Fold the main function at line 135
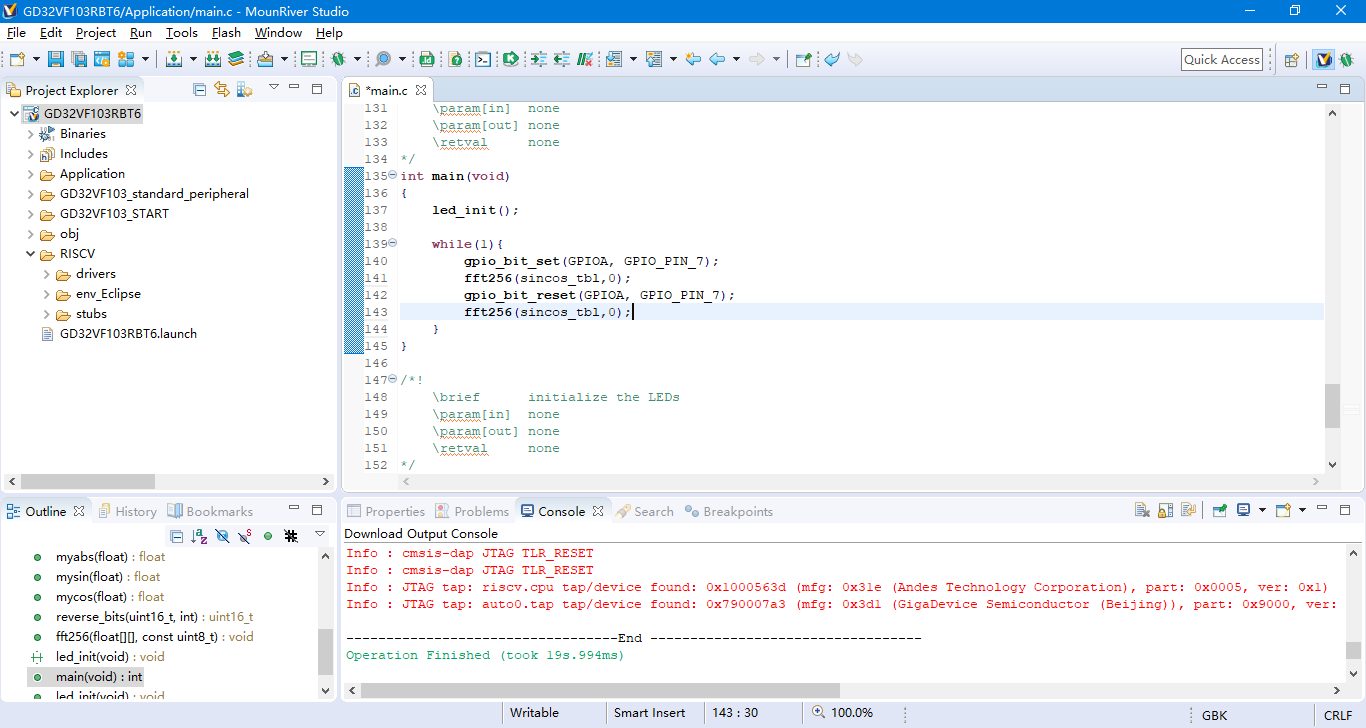 (393, 176)
